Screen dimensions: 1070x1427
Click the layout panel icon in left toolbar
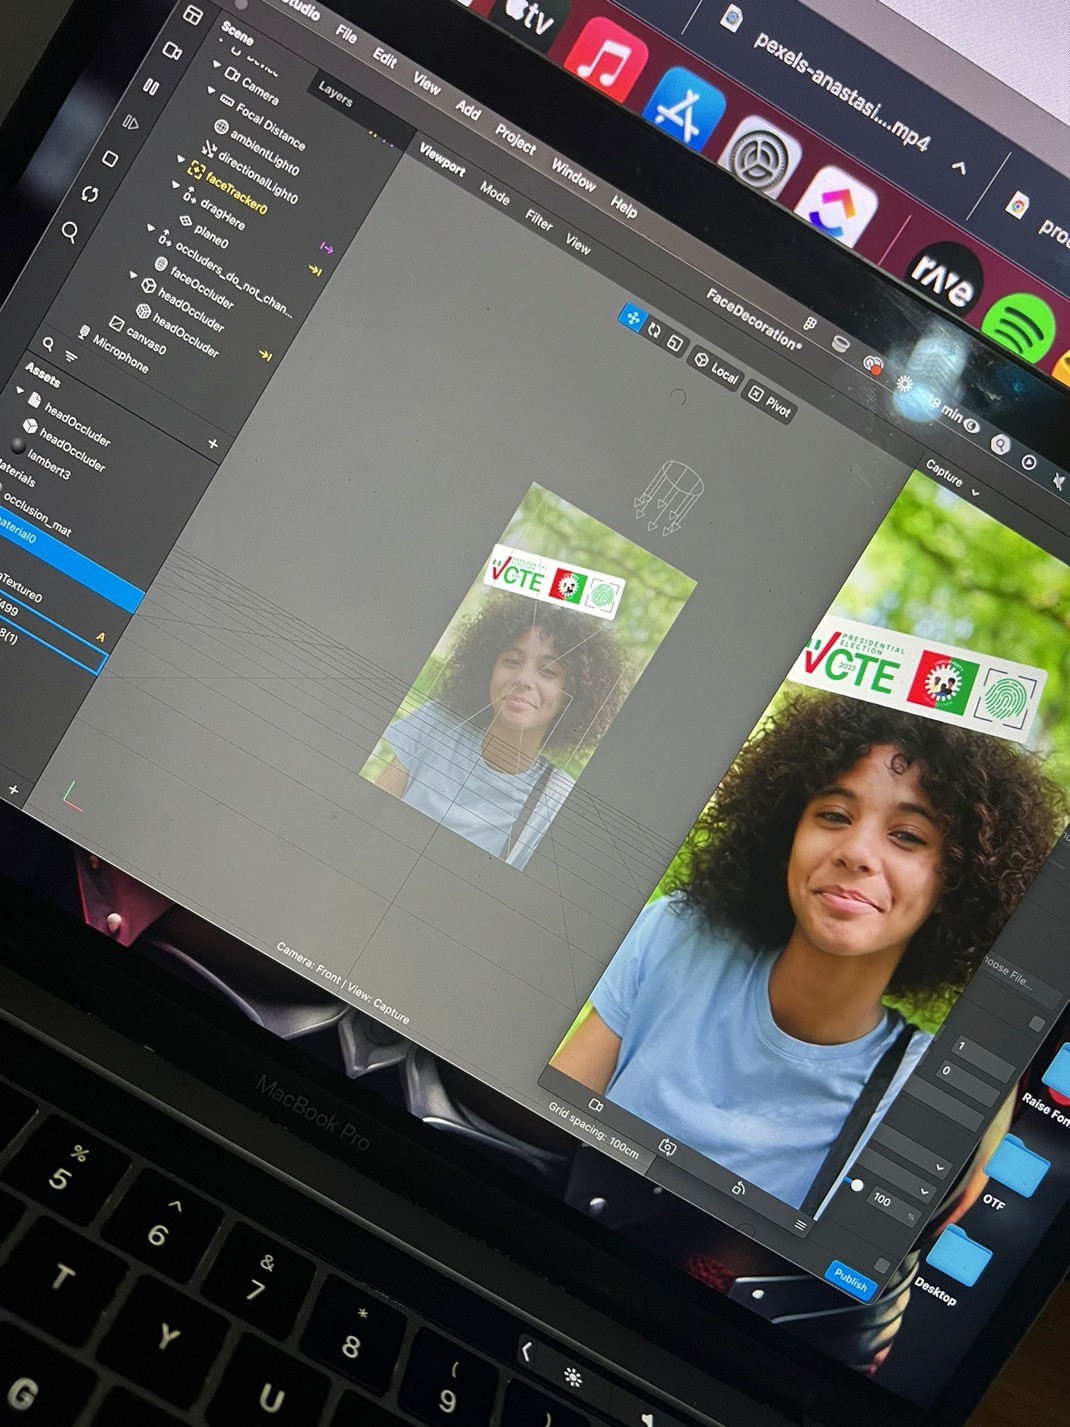click(193, 15)
